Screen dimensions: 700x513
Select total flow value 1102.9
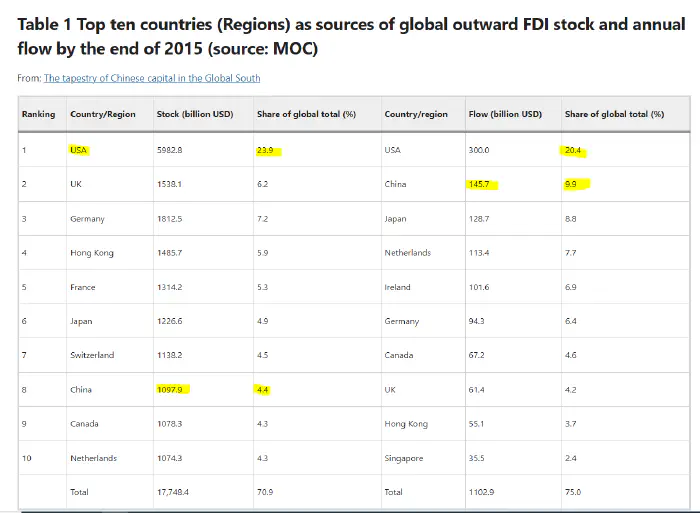[483, 492]
